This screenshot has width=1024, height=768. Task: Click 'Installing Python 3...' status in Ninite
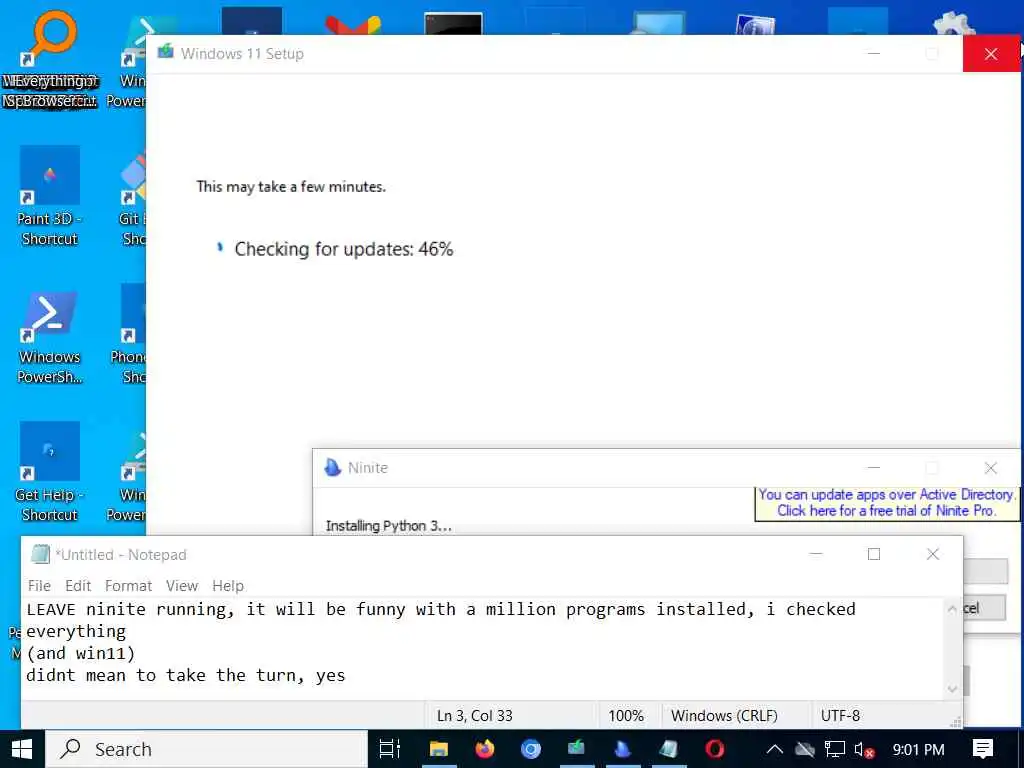[x=389, y=526]
